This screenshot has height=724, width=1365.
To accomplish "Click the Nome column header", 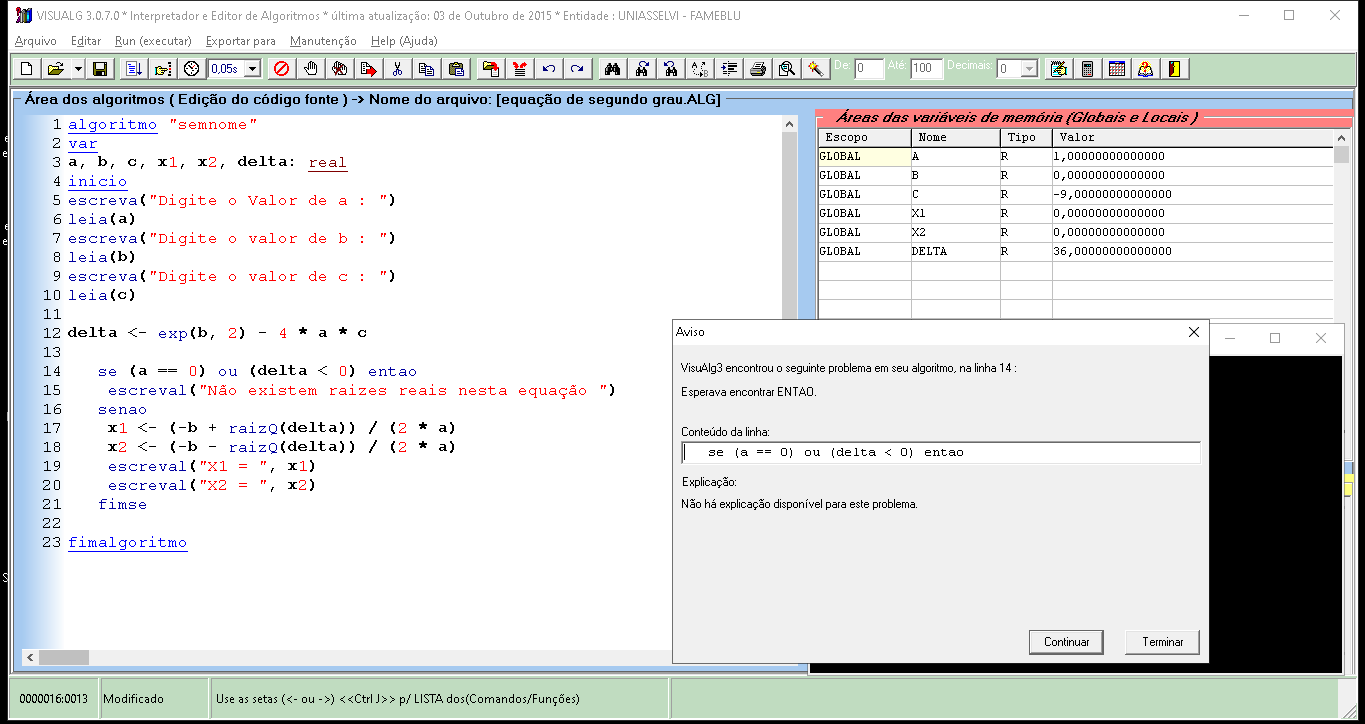I will point(956,137).
